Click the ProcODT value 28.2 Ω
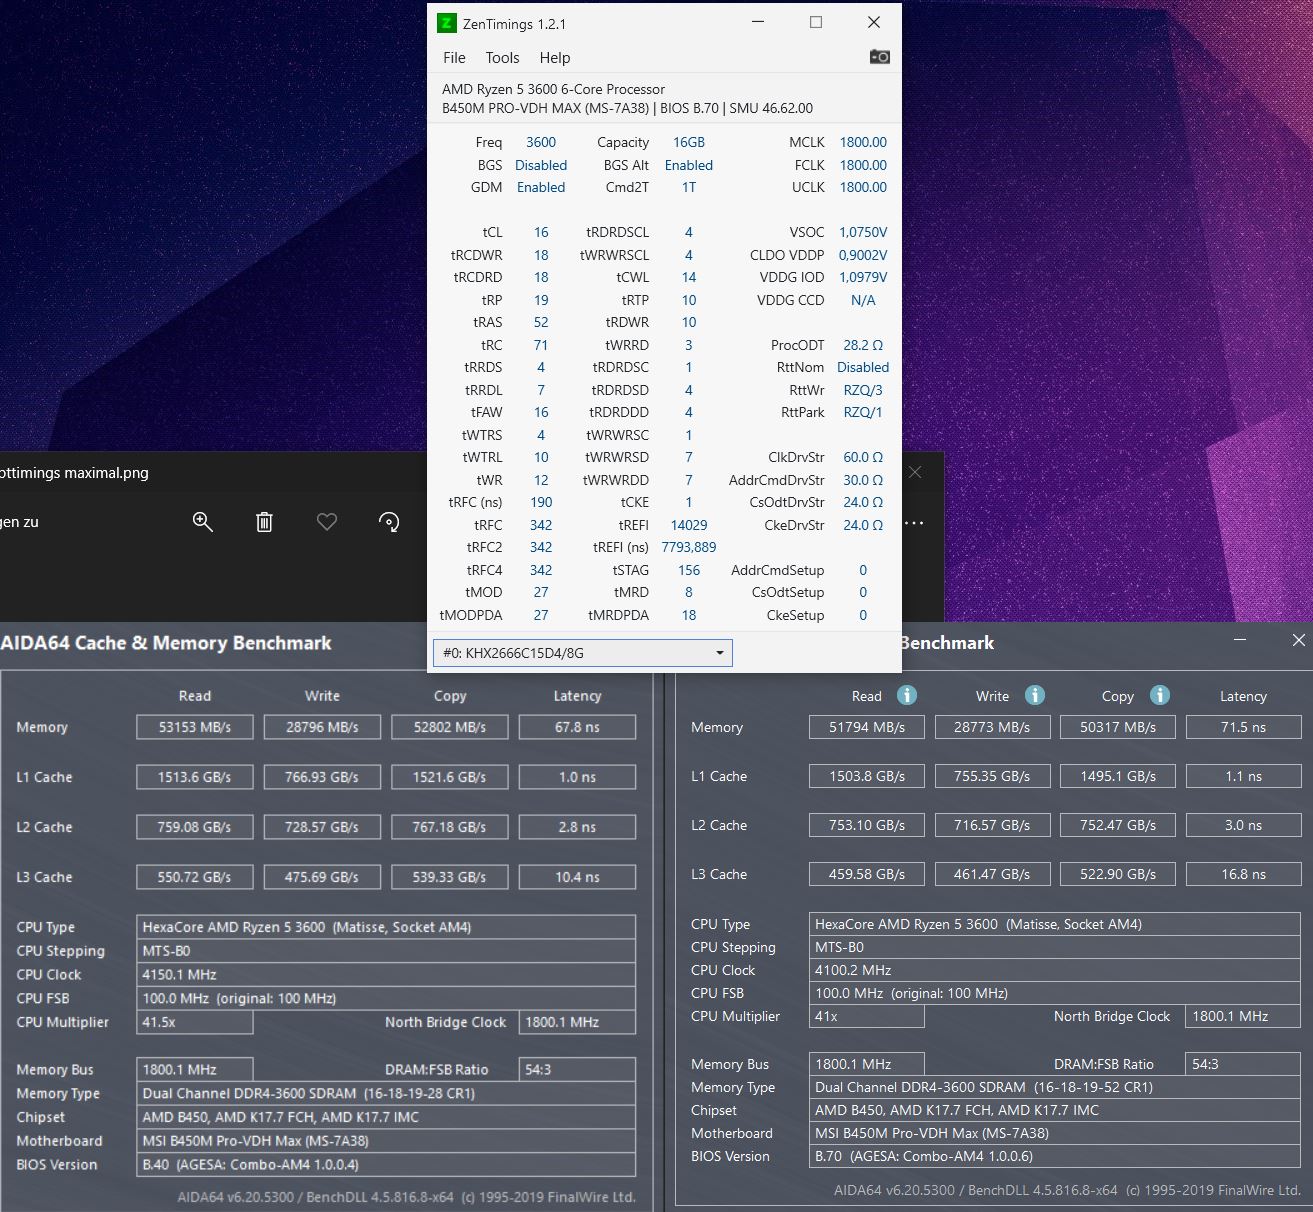1313x1212 pixels. 863,345
